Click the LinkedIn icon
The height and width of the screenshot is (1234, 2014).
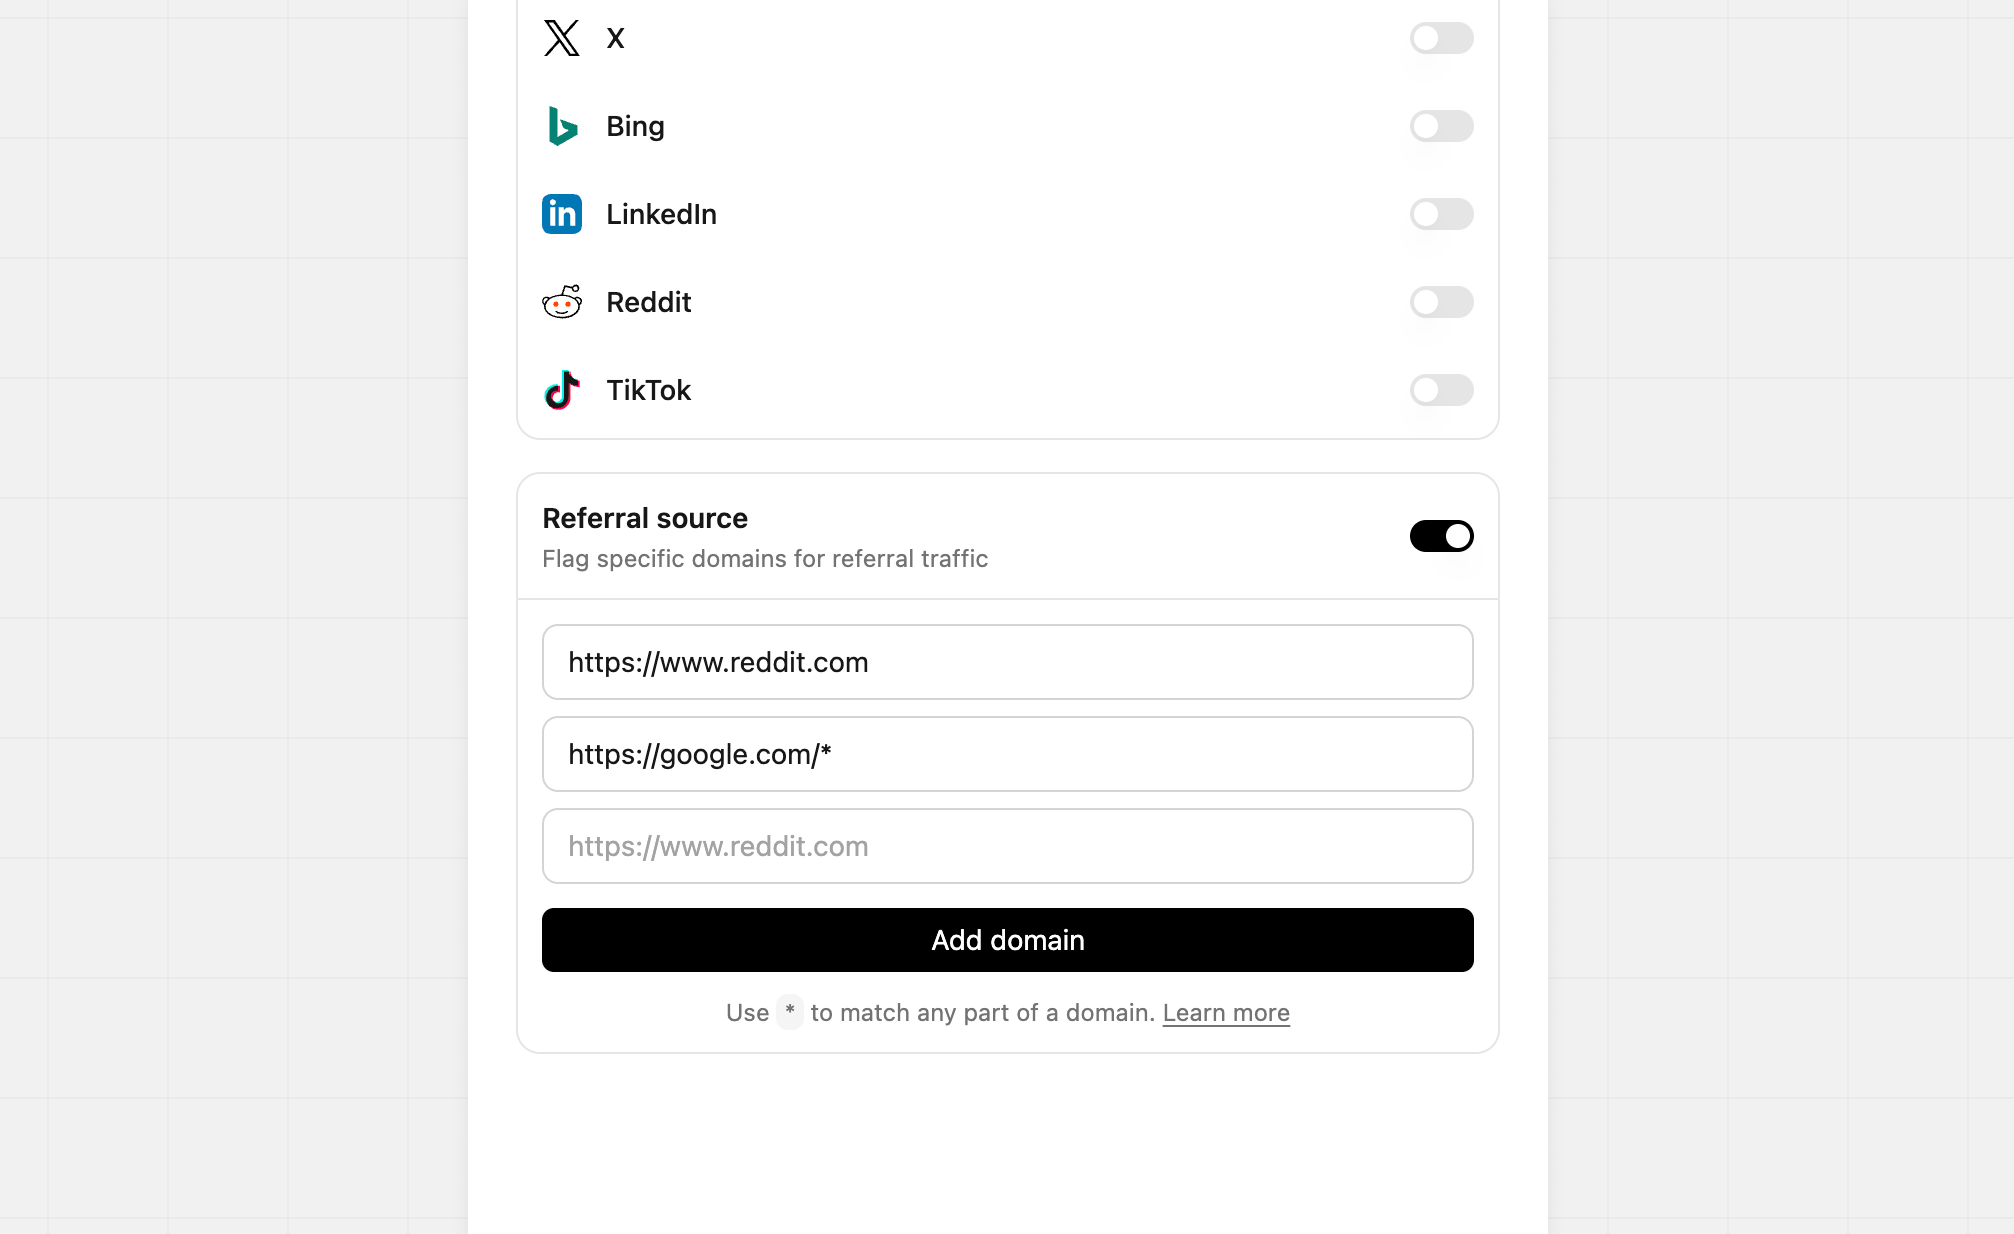tap(562, 214)
